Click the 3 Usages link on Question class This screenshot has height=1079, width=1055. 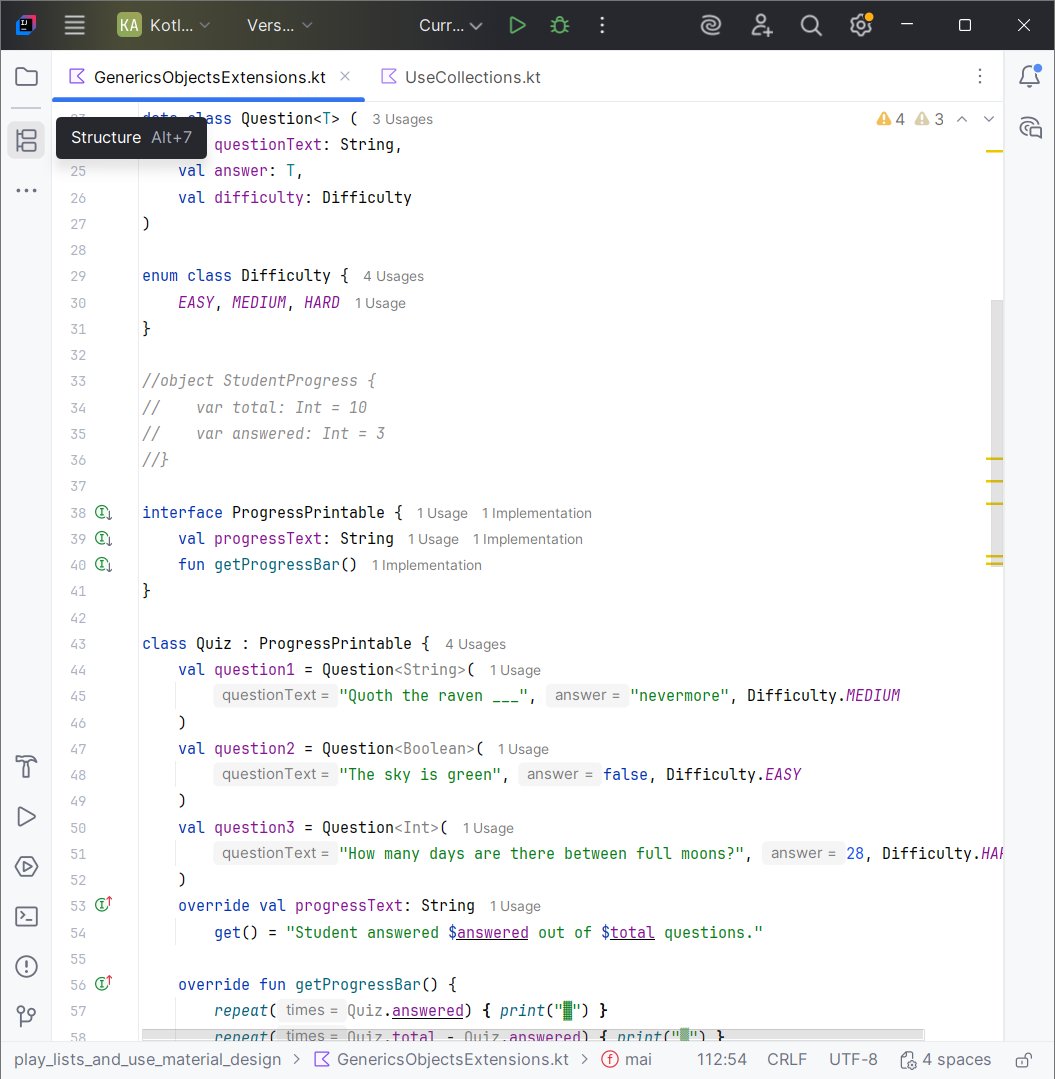point(402,119)
